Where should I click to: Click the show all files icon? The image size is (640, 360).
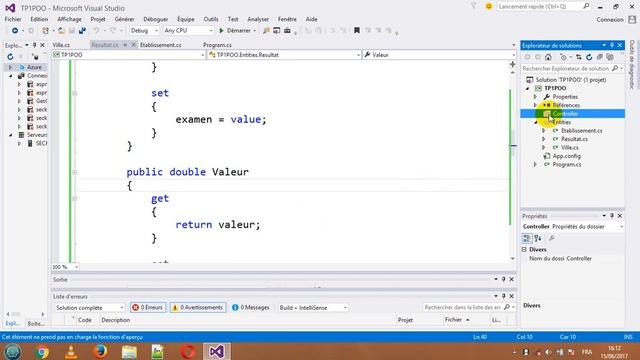pos(610,57)
